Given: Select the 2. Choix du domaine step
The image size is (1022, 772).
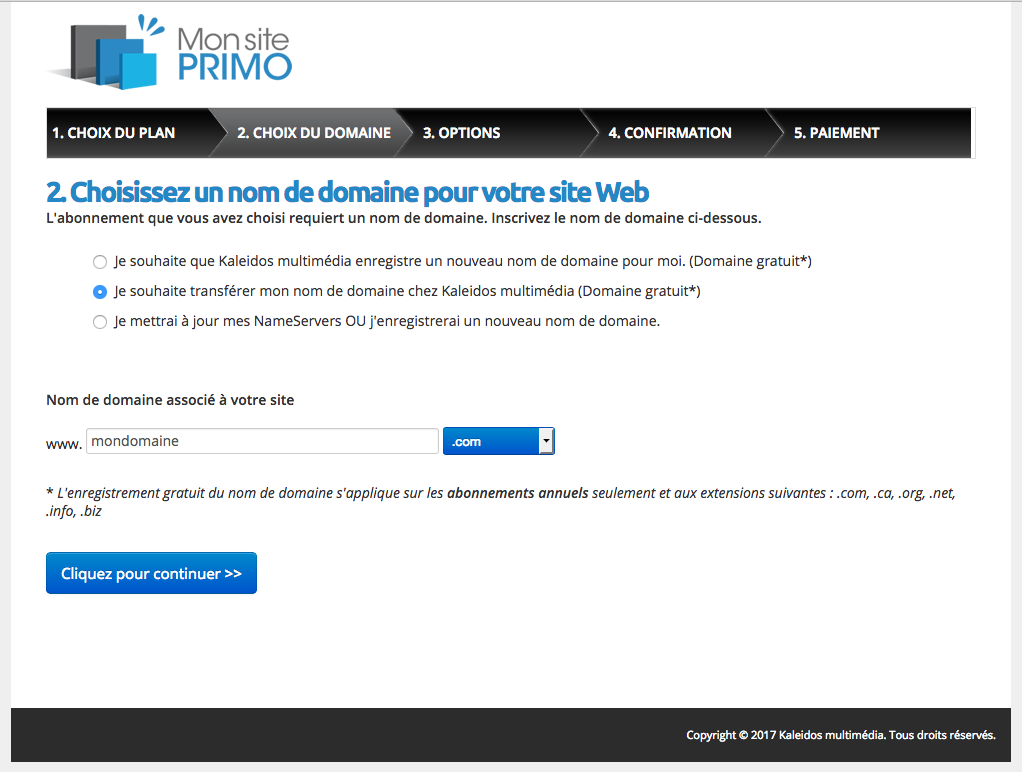Looking at the screenshot, I should click(x=314, y=133).
